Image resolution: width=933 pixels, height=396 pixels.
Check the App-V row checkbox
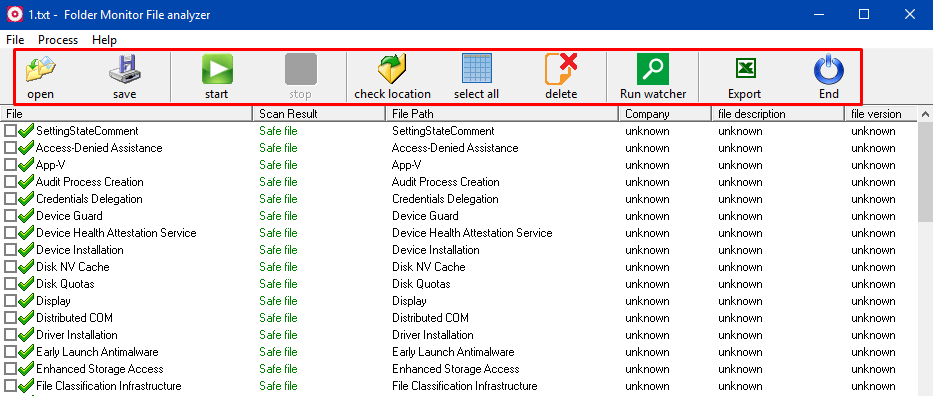pos(10,165)
